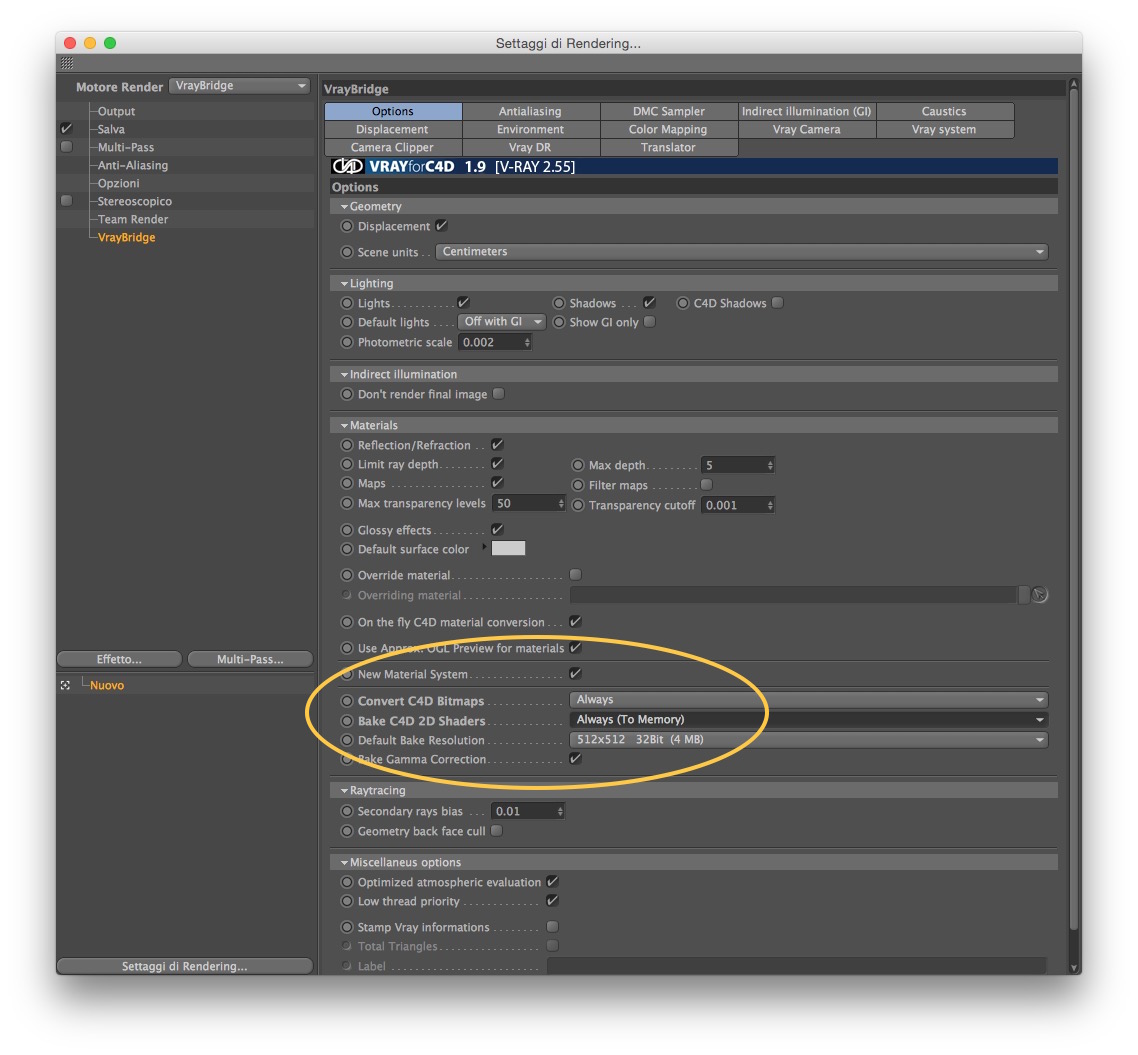The width and height of the screenshot is (1138, 1055).
Task: Click the animation dot beside Bake C4D 2D Shaders
Action: [x=347, y=721]
